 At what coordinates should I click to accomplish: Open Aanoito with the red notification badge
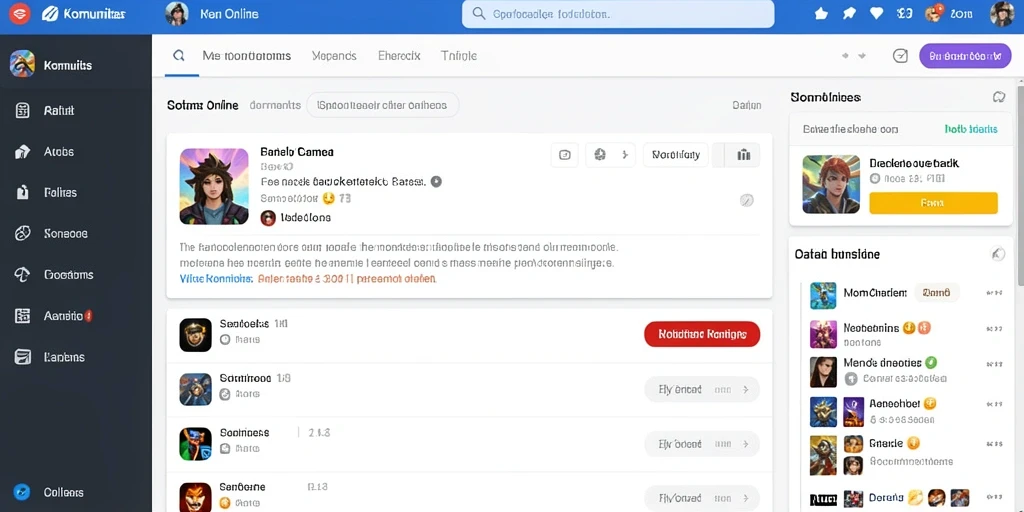(76, 316)
